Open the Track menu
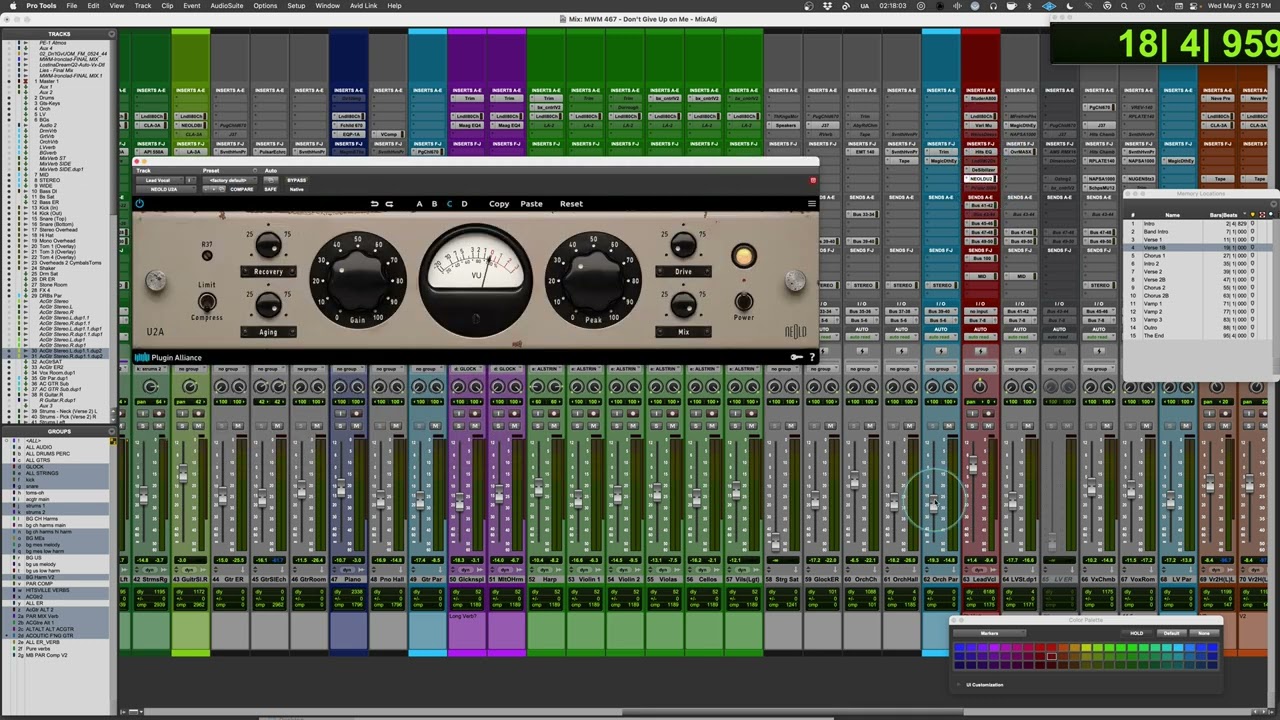 coord(143,6)
